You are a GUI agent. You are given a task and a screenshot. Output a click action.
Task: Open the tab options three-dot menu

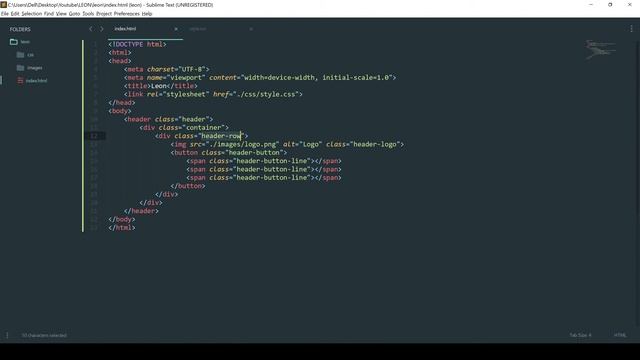pos(631,29)
